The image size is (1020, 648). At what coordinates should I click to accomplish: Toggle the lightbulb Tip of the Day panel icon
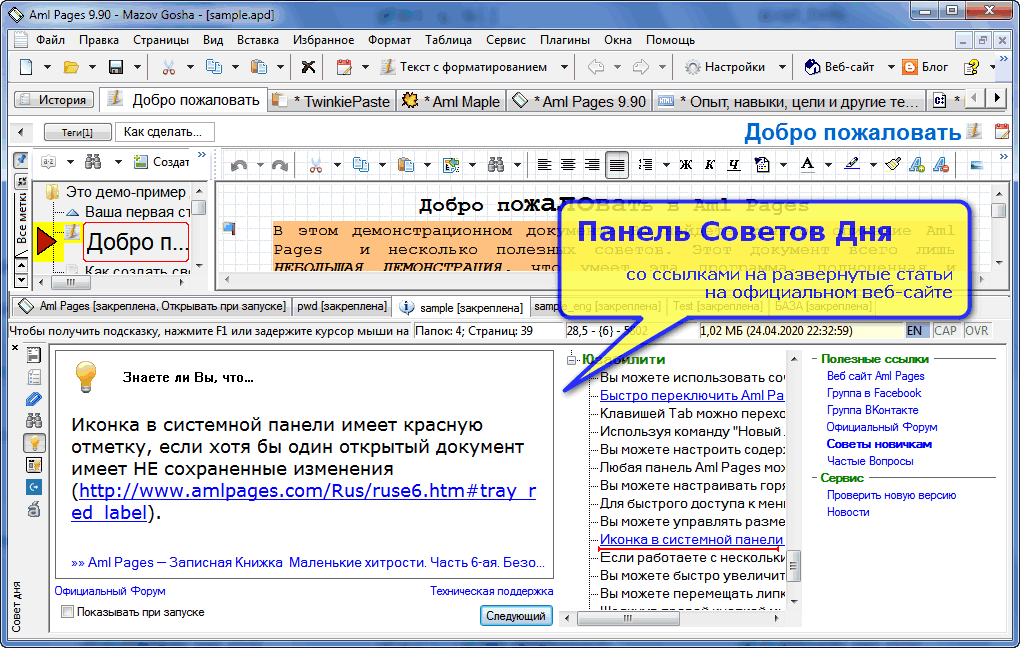pyautogui.click(x=34, y=443)
